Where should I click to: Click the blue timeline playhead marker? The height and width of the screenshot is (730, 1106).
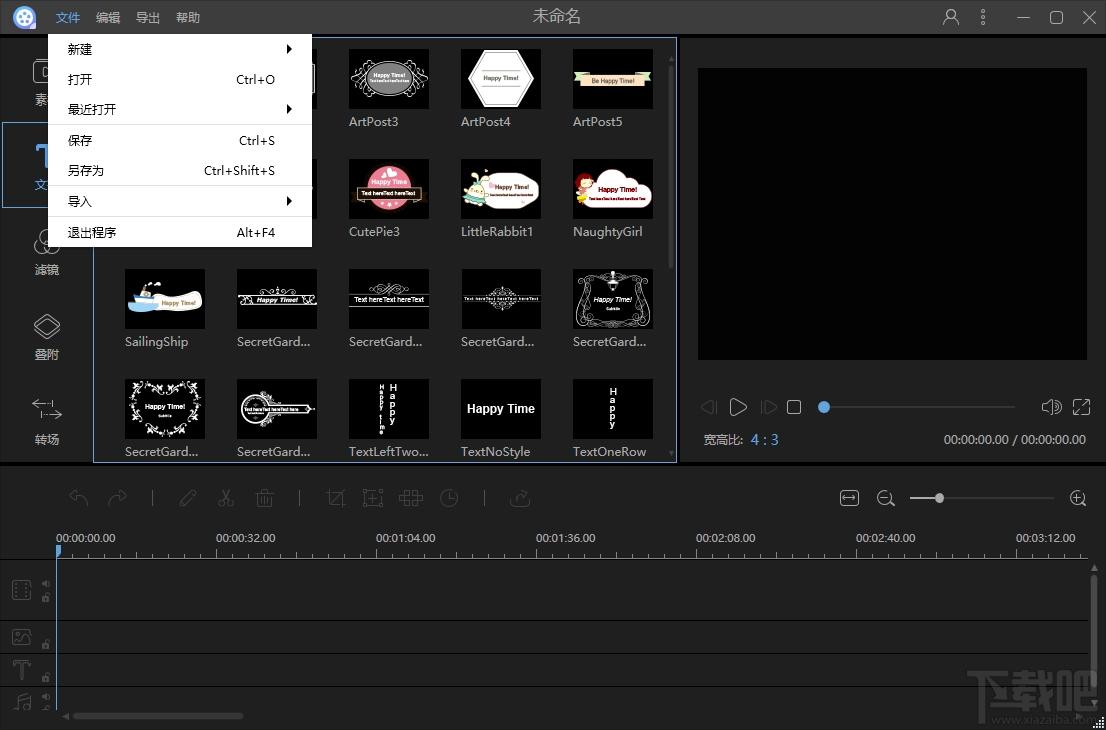point(59,551)
